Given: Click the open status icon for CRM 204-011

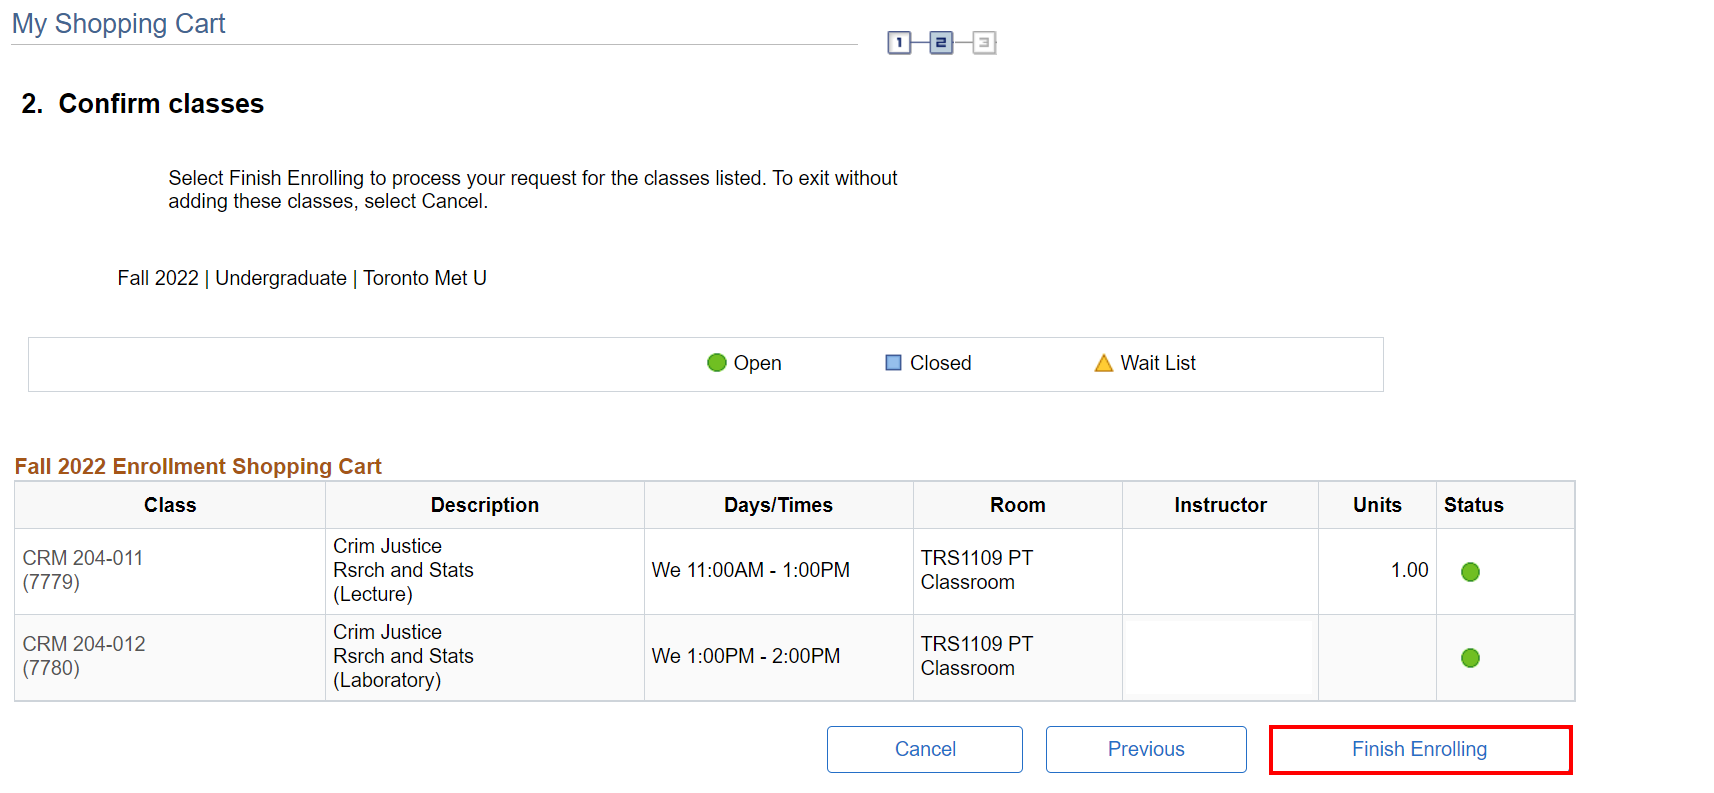Looking at the screenshot, I should (x=1470, y=572).
